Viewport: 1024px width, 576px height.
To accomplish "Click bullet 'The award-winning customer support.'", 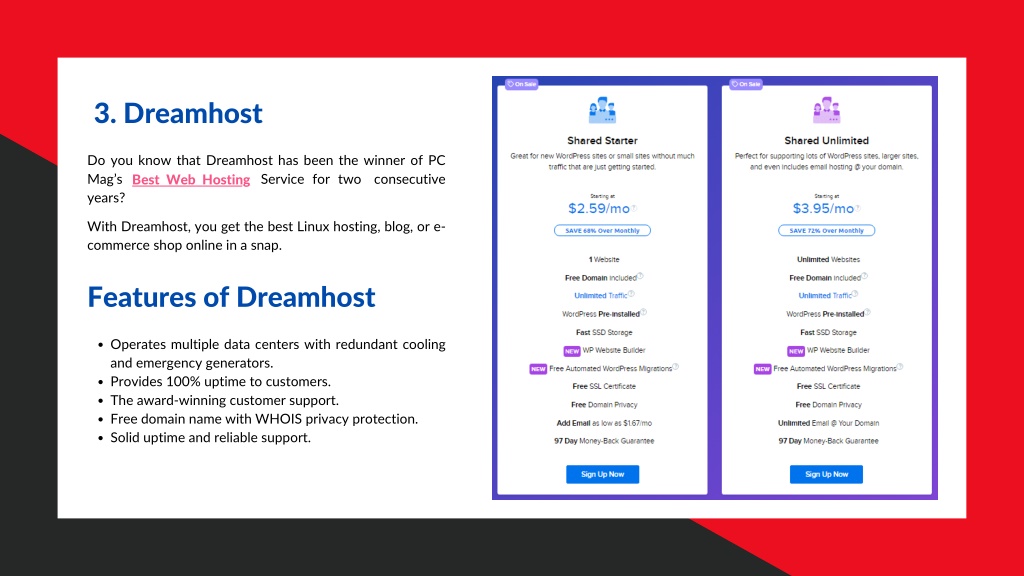I will pos(225,400).
